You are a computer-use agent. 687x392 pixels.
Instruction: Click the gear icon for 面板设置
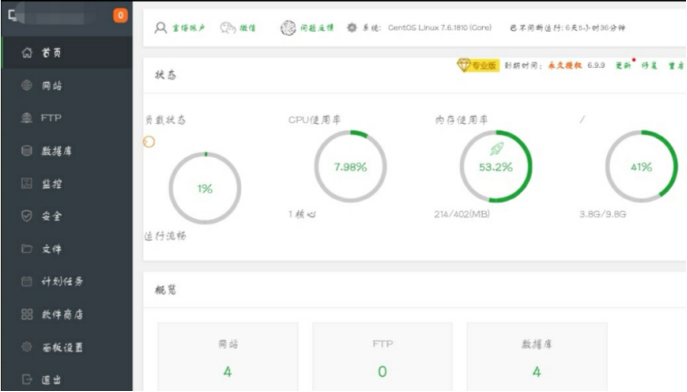coord(27,347)
